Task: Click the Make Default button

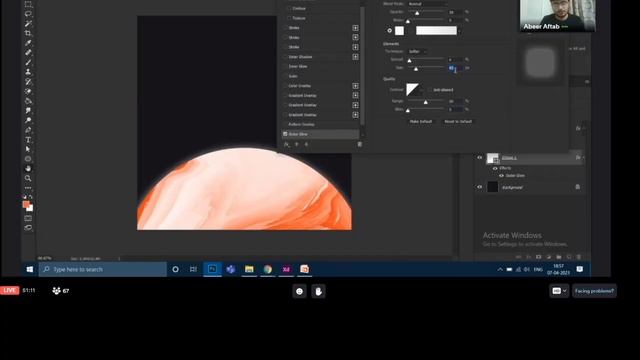Action: 420,122
